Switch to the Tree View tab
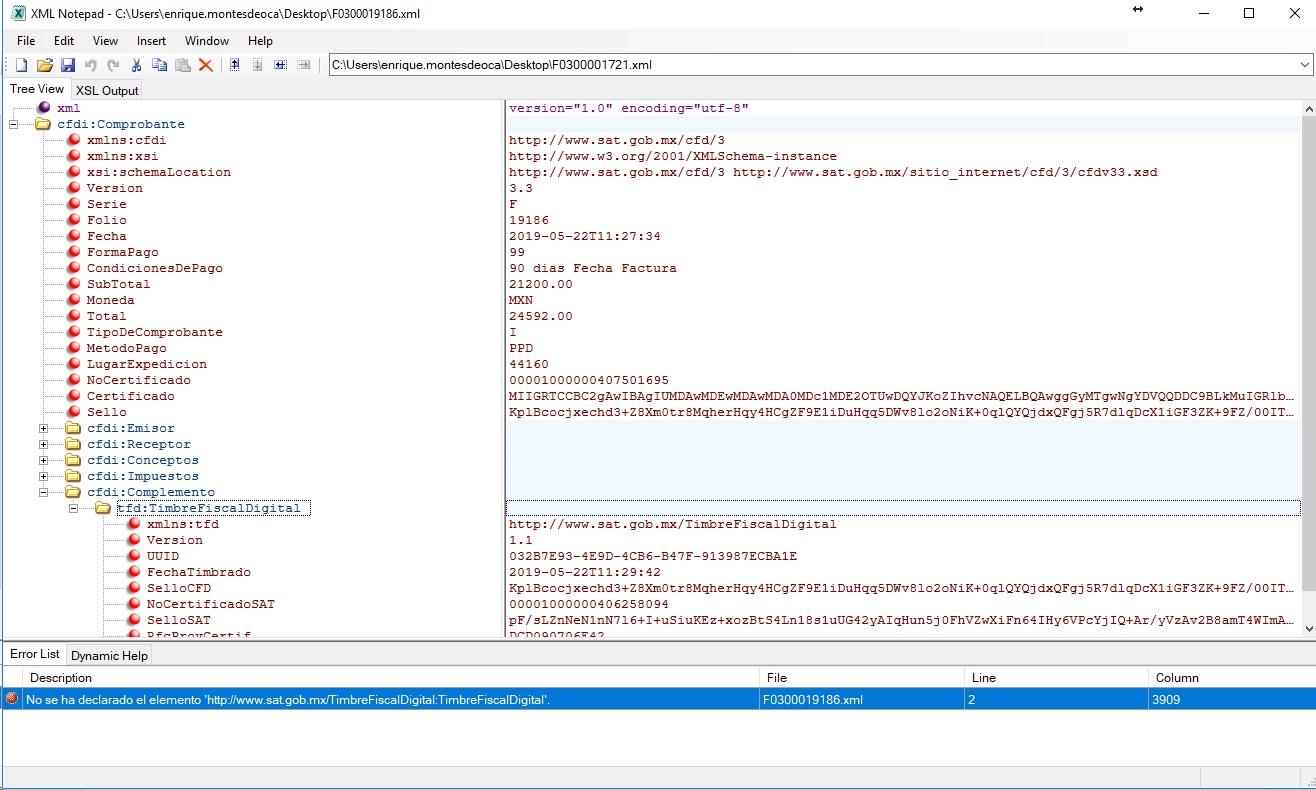 click(x=37, y=89)
